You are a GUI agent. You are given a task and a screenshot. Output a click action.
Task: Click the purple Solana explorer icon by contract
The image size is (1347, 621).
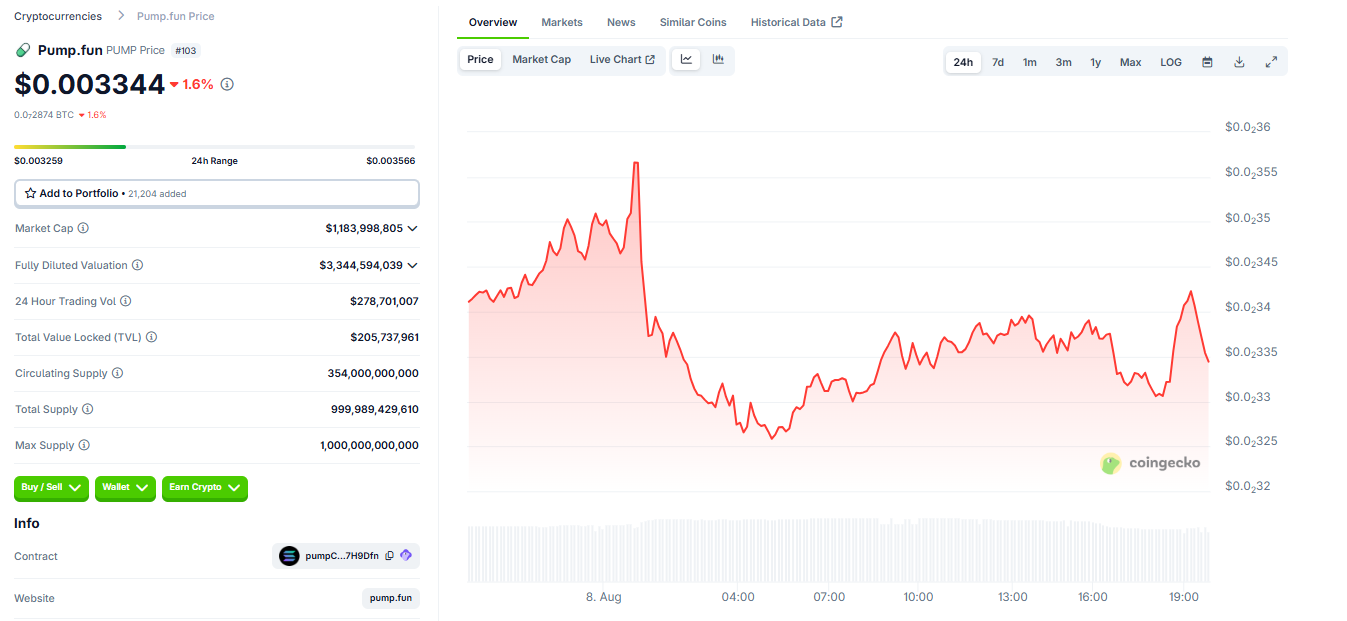pos(406,556)
